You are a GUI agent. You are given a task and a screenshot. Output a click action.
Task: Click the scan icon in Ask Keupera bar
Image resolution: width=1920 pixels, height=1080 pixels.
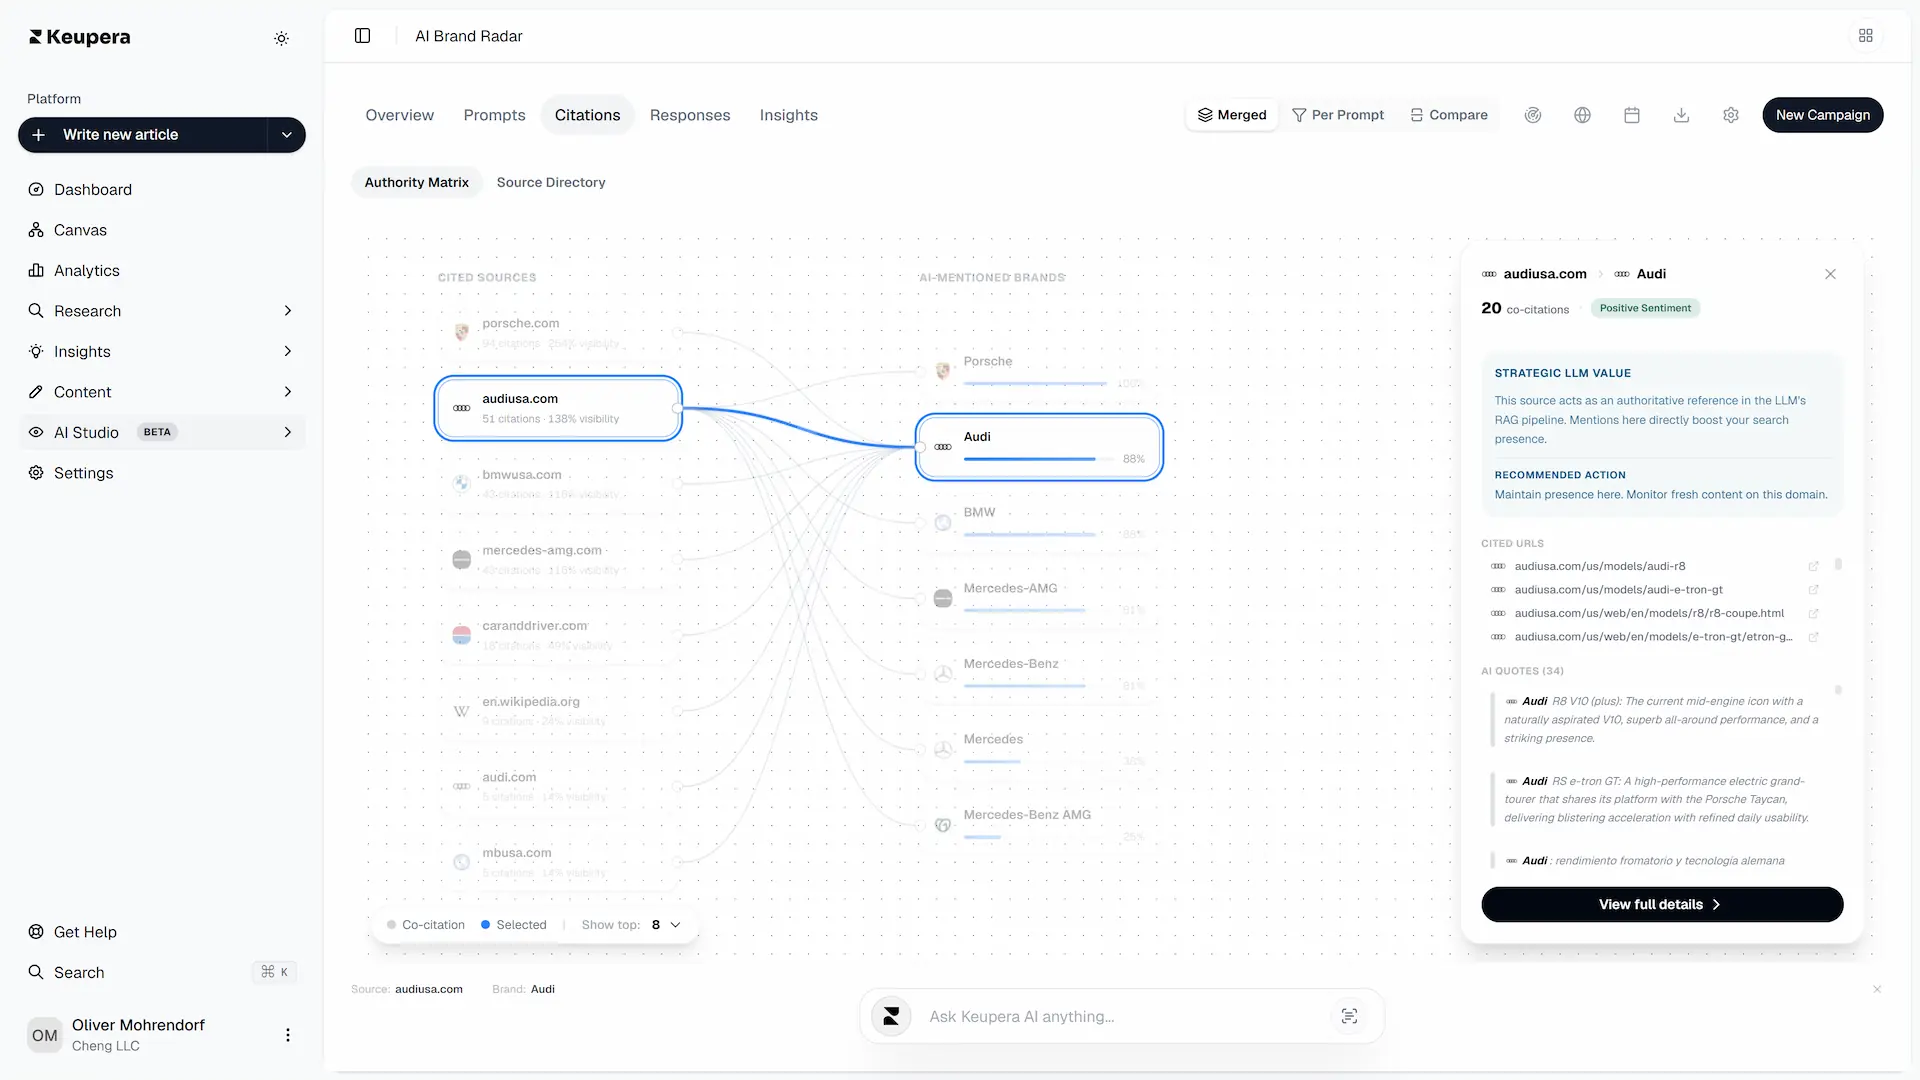tap(1349, 1017)
